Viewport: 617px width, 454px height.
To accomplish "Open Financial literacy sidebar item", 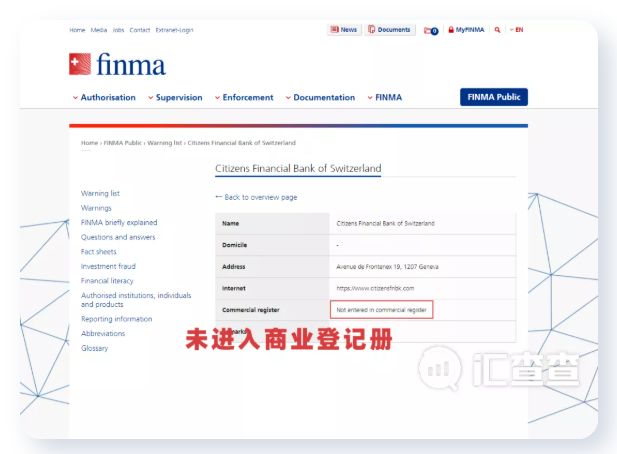I will coord(107,281).
